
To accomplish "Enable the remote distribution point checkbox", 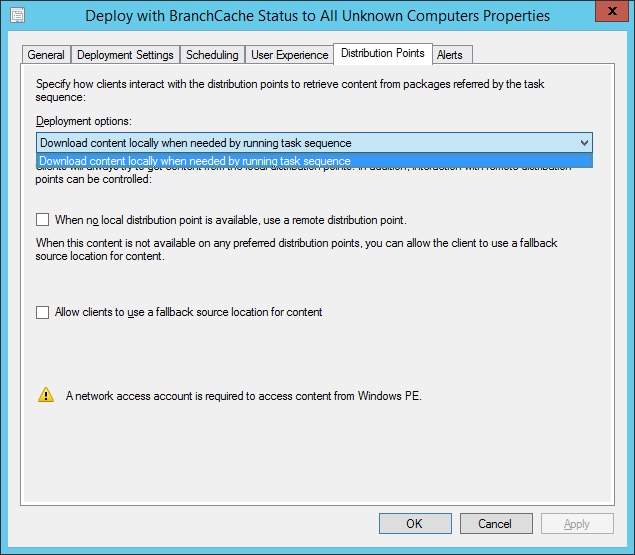I will pyautogui.click(x=42, y=219).
